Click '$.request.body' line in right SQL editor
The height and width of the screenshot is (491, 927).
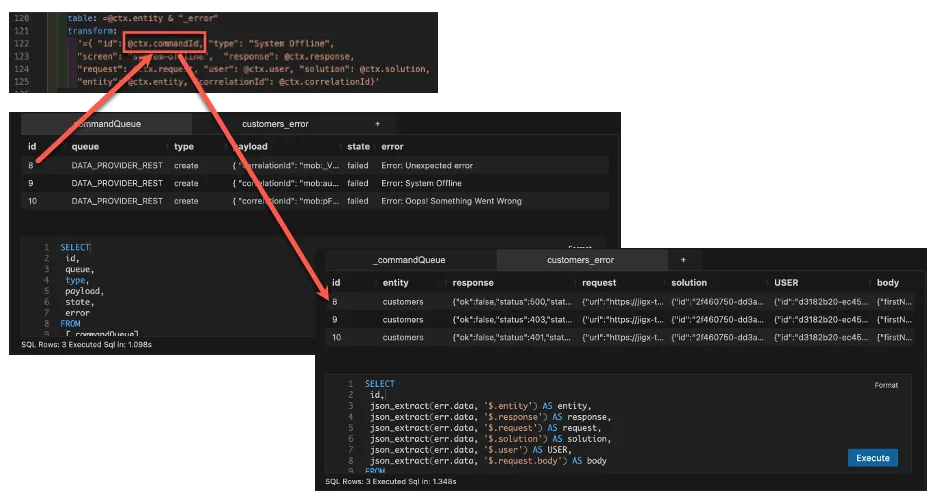tap(488, 460)
